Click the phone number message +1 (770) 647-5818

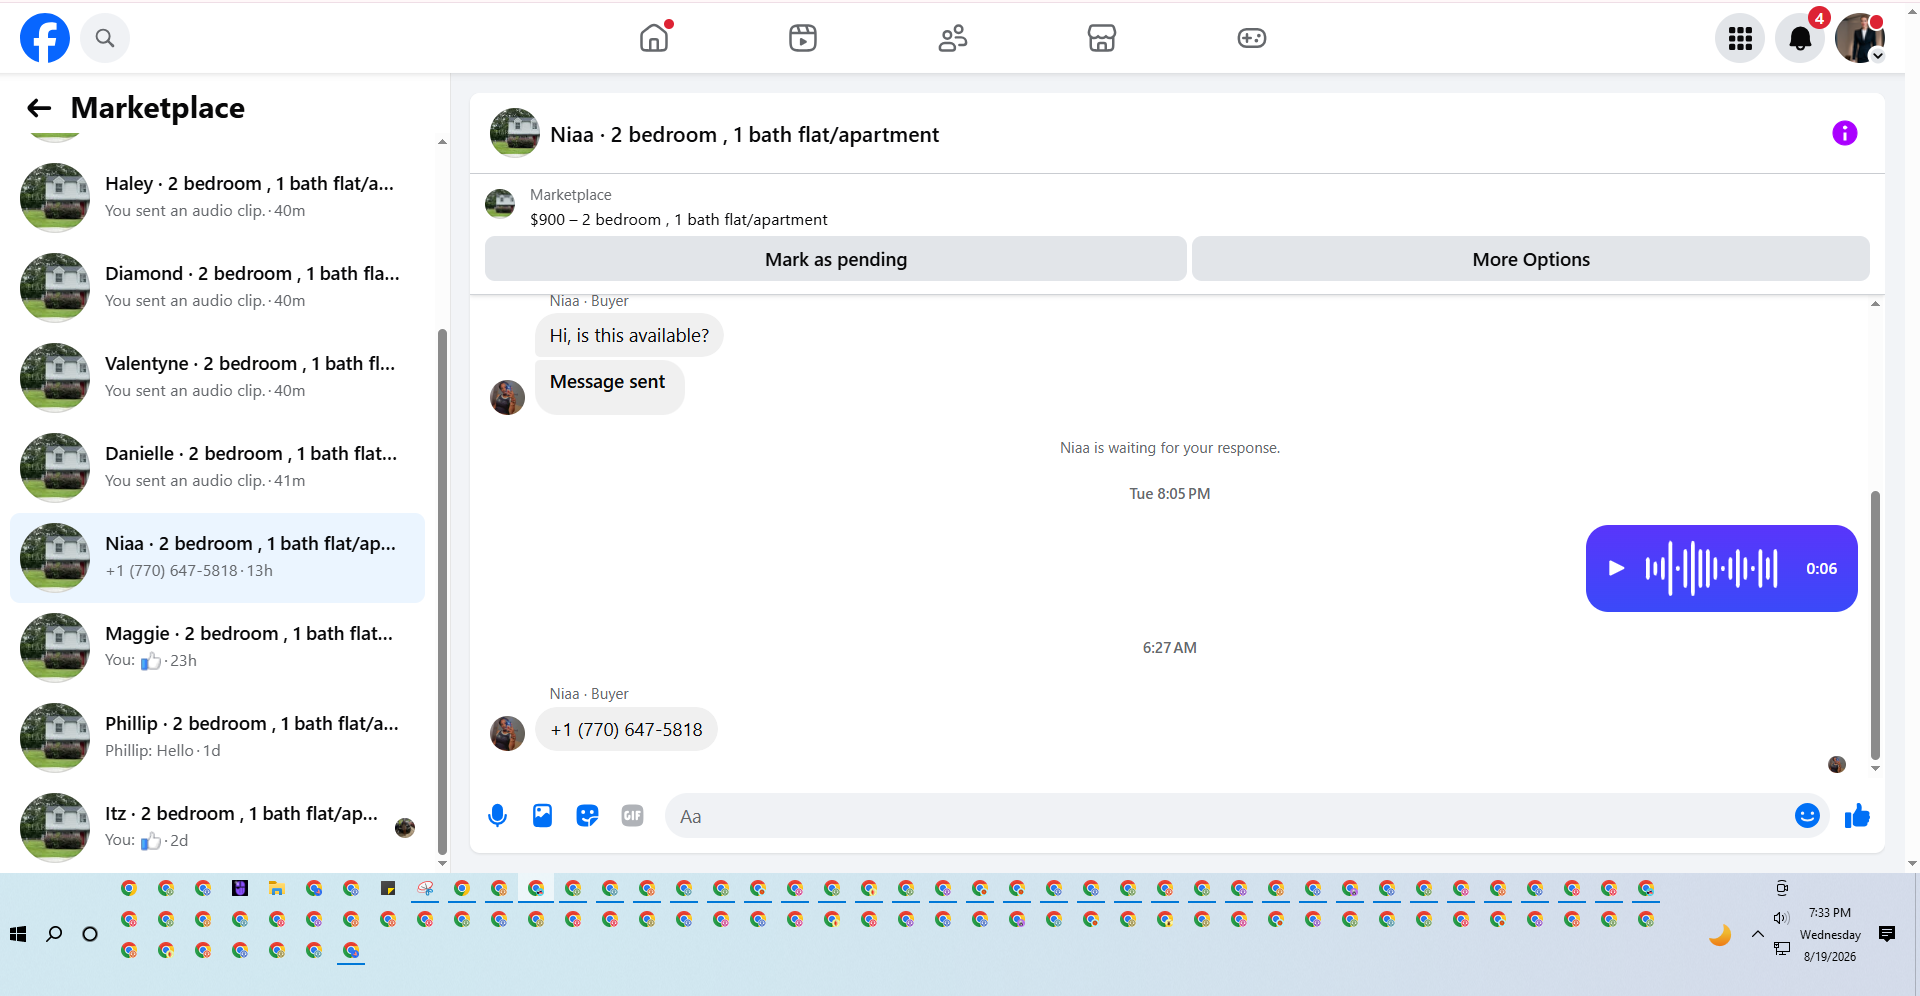626,730
